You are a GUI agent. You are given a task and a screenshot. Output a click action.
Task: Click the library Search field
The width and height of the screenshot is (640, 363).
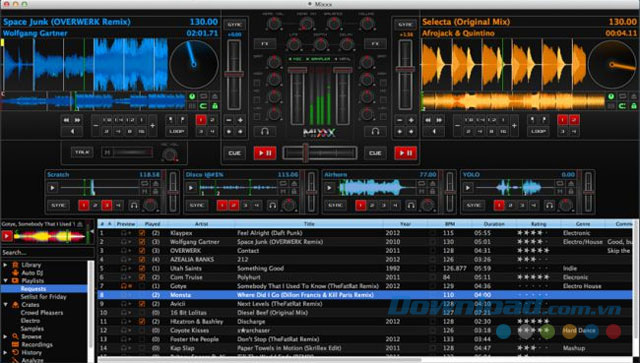(47, 252)
